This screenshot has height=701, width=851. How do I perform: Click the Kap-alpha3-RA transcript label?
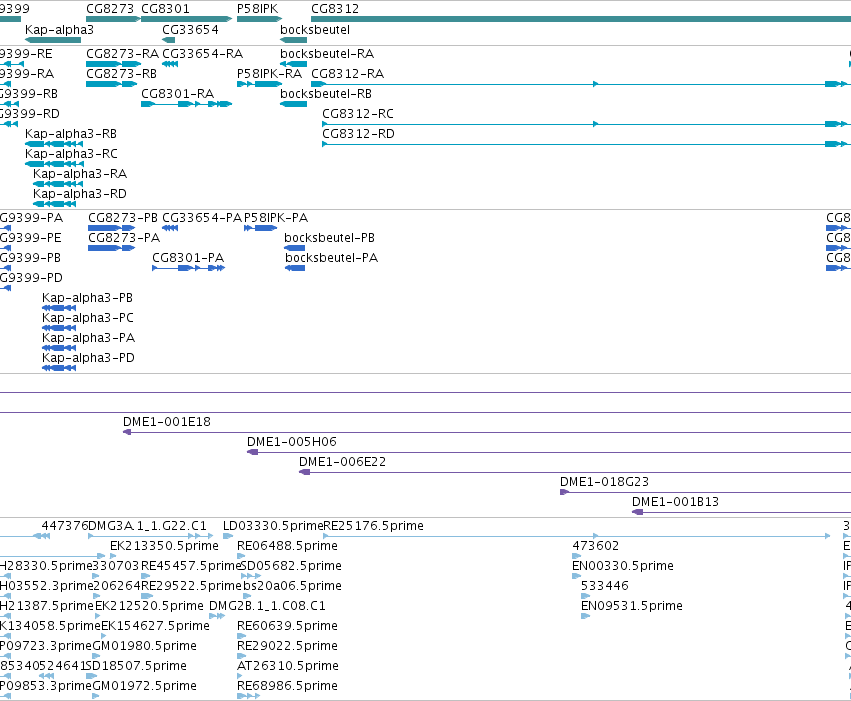pos(80,174)
